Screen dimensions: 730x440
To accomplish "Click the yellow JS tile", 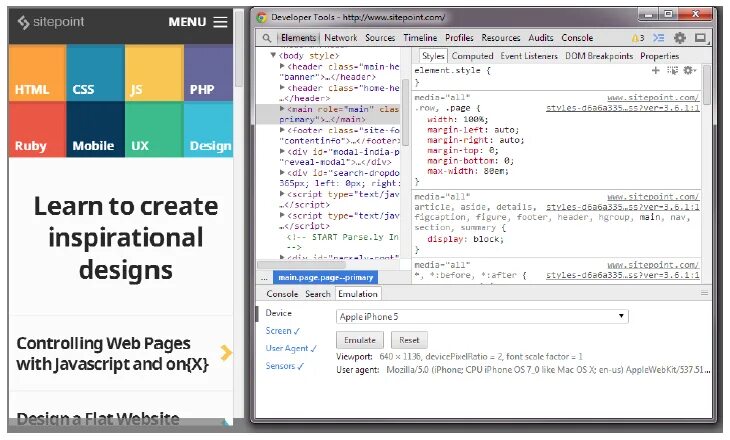I will click(x=155, y=73).
